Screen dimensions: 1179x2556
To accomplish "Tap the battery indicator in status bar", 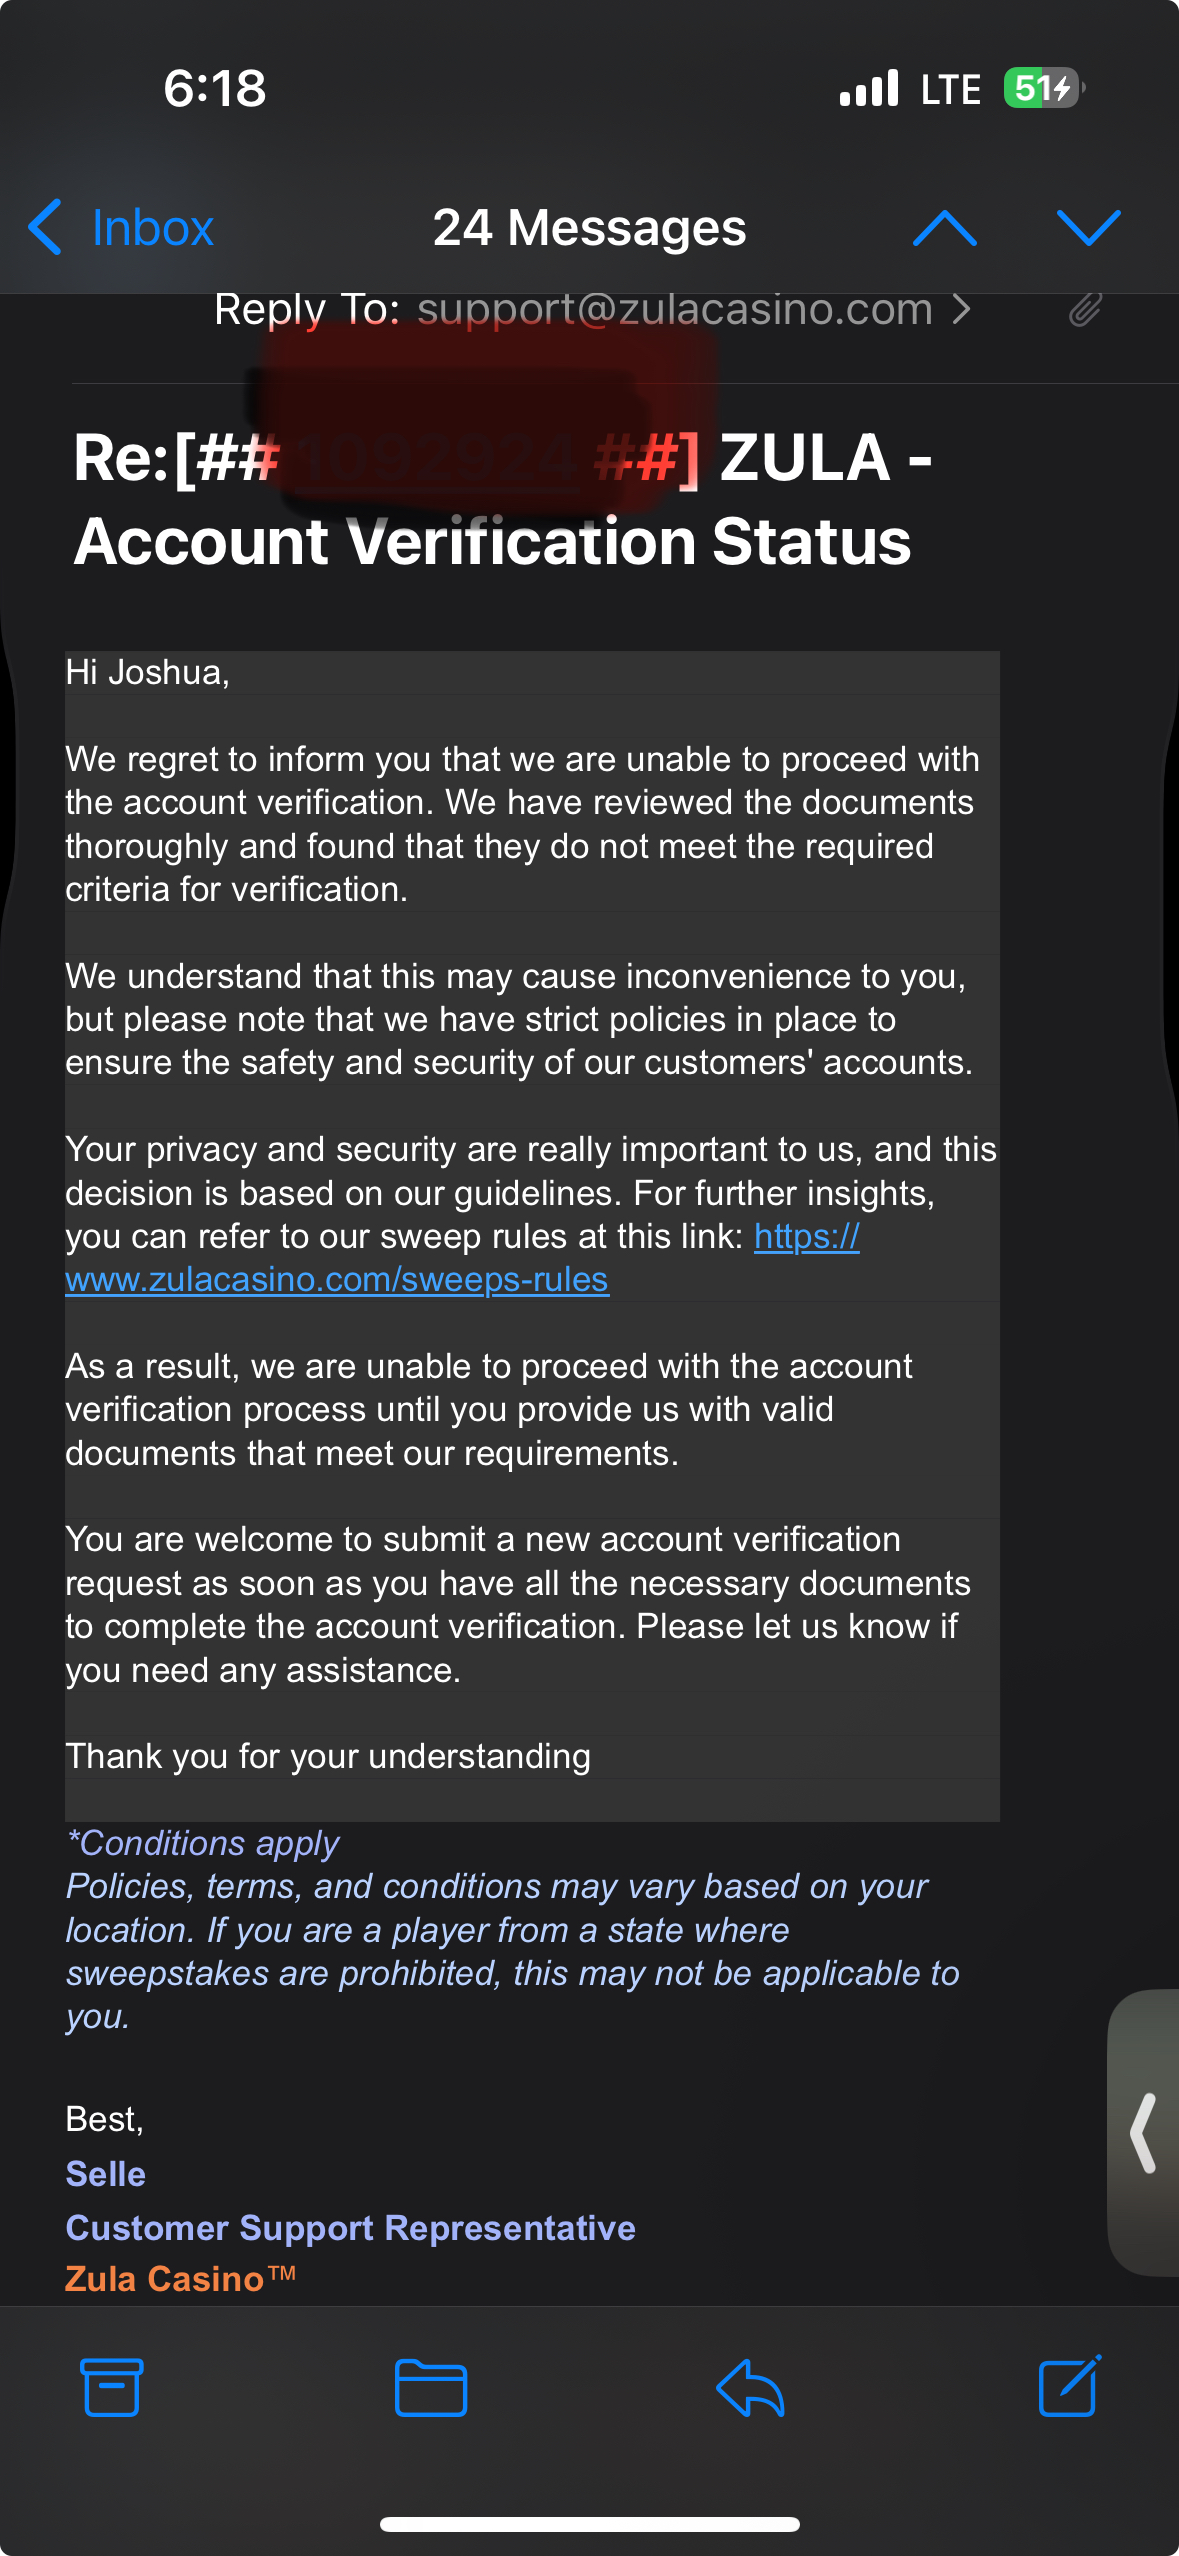I will tap(1044, 88).
